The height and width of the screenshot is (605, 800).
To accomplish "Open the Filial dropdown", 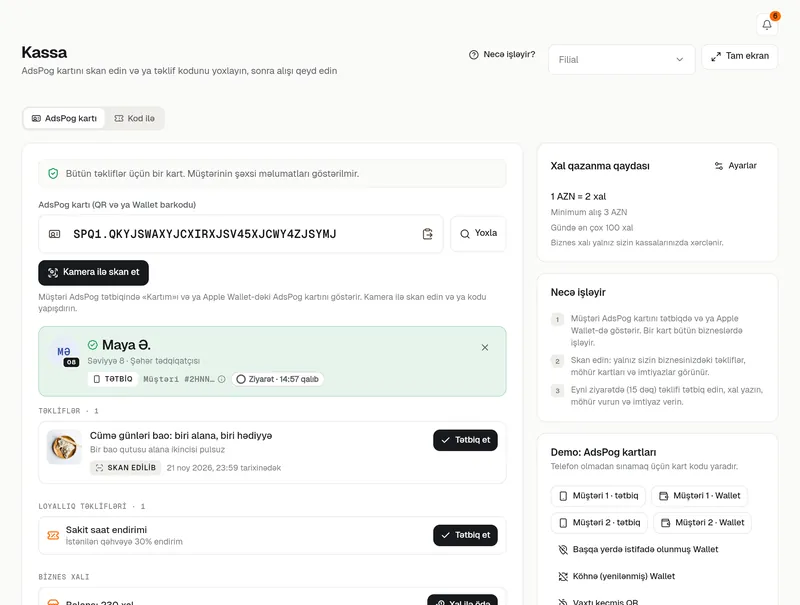I will coord(621,60).
